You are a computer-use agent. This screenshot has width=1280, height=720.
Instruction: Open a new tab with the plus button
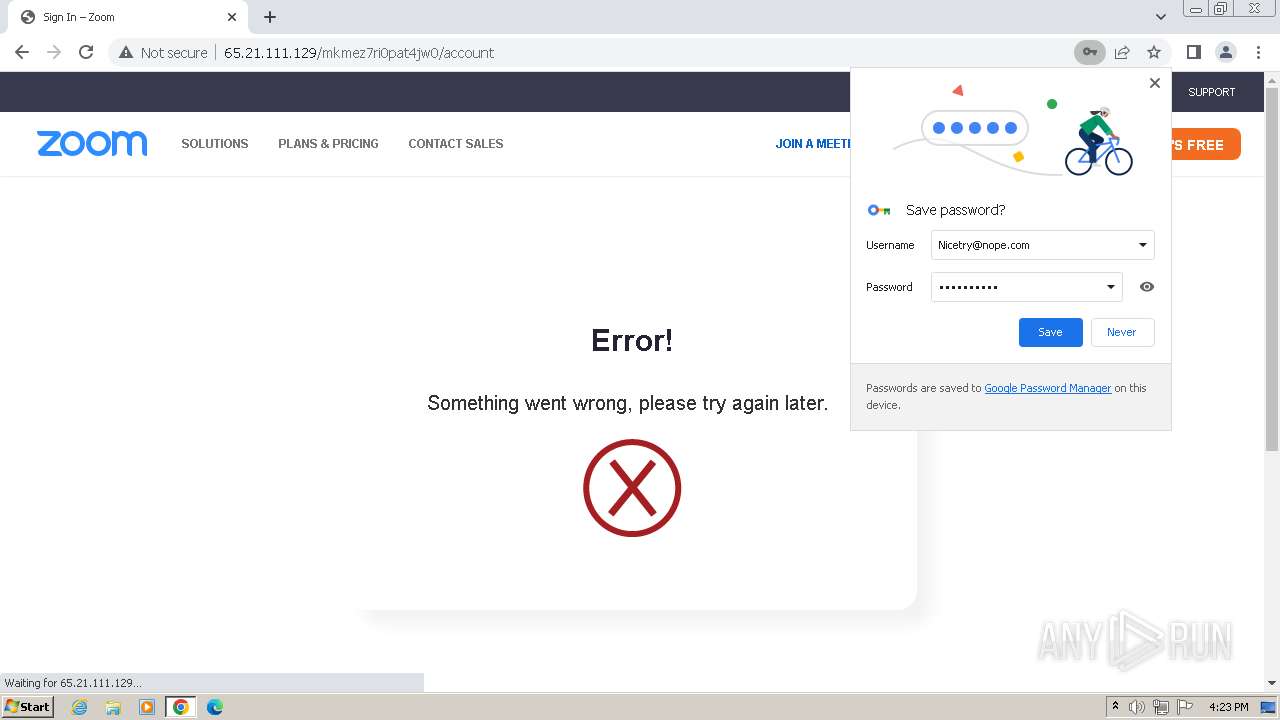click(x=270, y=17)
